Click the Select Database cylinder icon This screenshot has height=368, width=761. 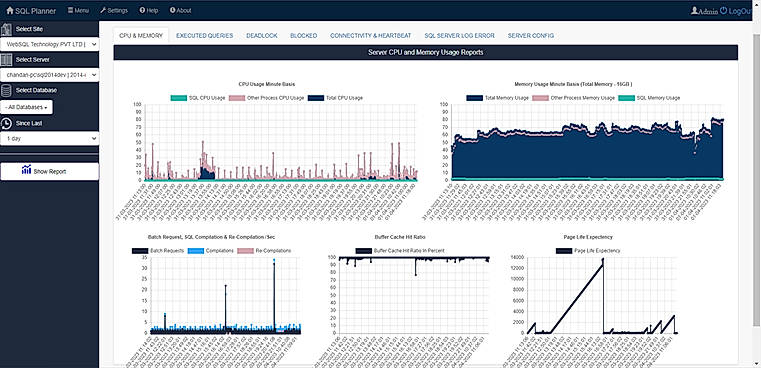(6, 90)
